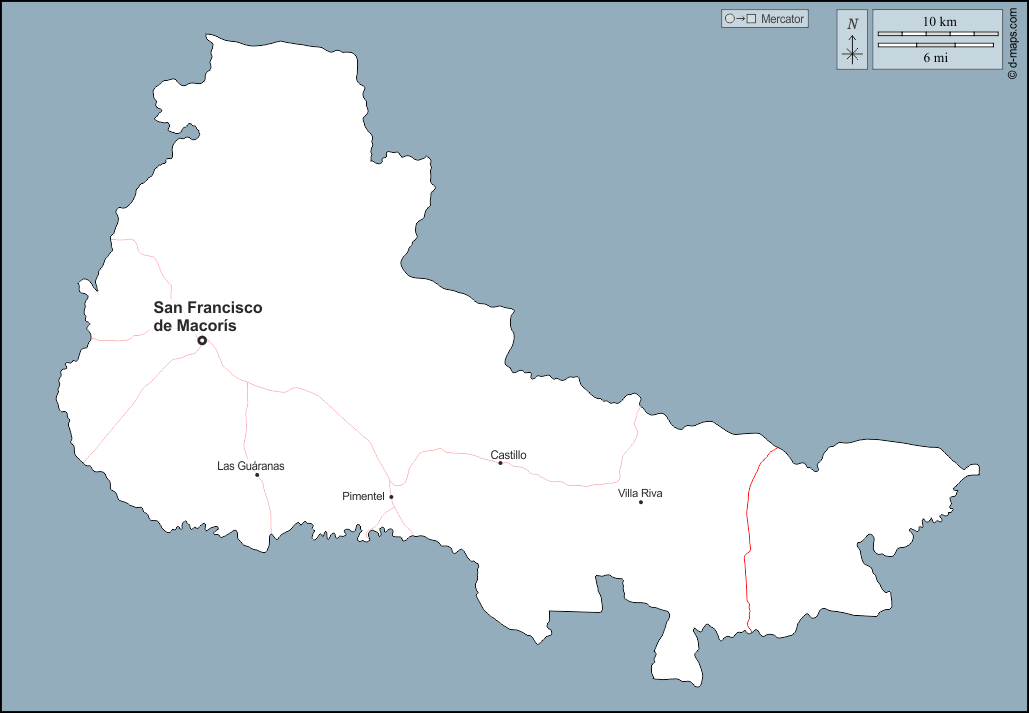Image resolution: width=1029 pixels, height=713 pixels.
Task: Click the Mercator projection label
Action: point(782,19)
